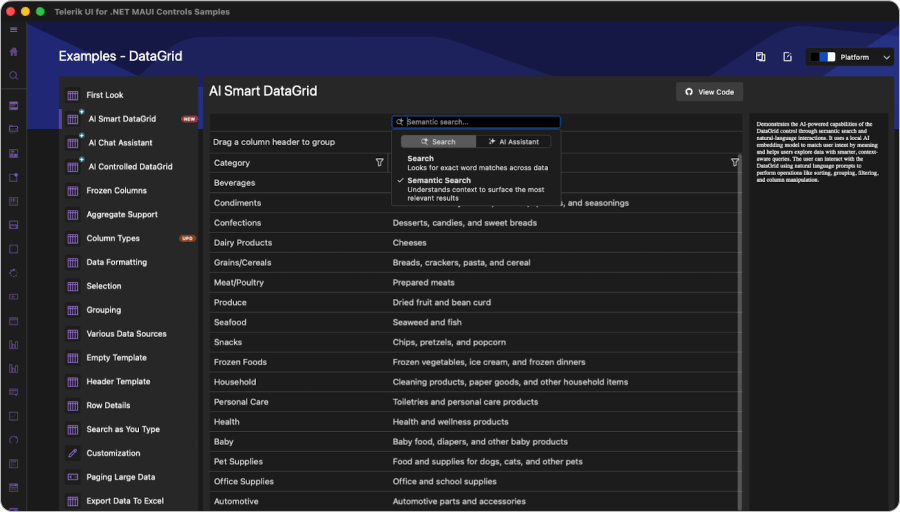Open the Header Template example
This screenshot has width=900, height=512.
(x=129, y=382)
